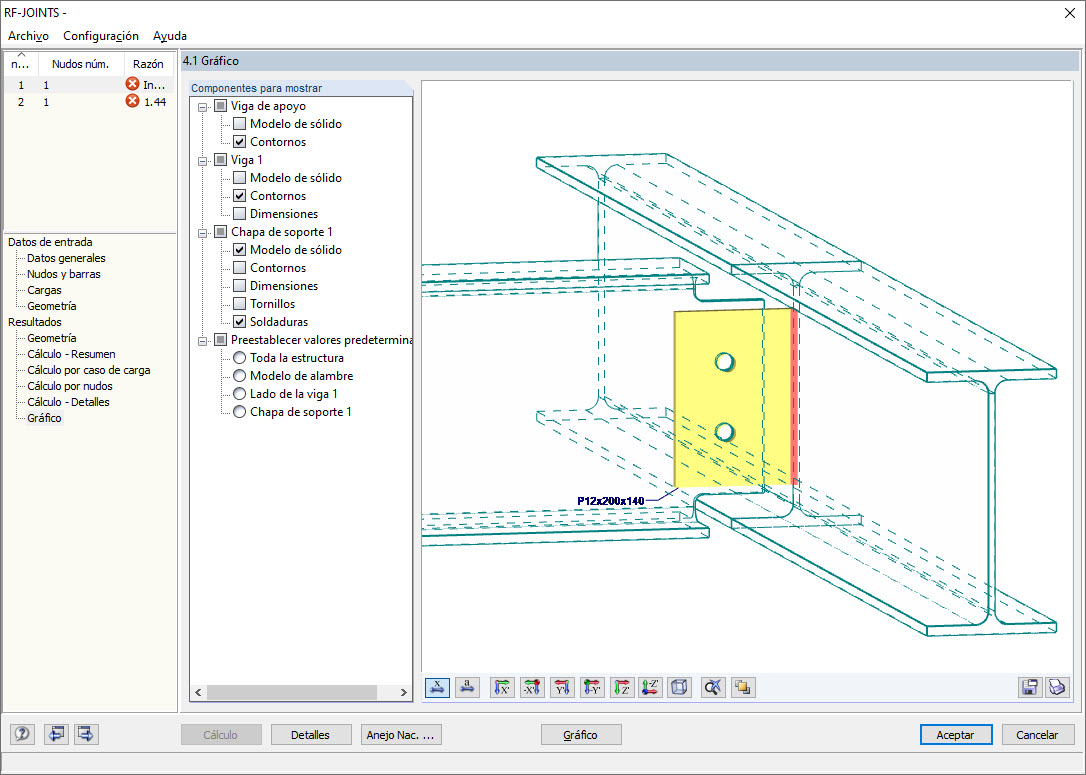
Task: Set view in X' direction
Action: tap(502, 688)
